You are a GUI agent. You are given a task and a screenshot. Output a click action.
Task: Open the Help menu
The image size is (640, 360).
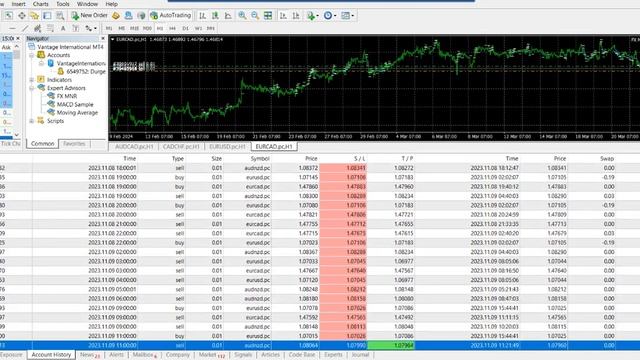click(x=111, y=4)
